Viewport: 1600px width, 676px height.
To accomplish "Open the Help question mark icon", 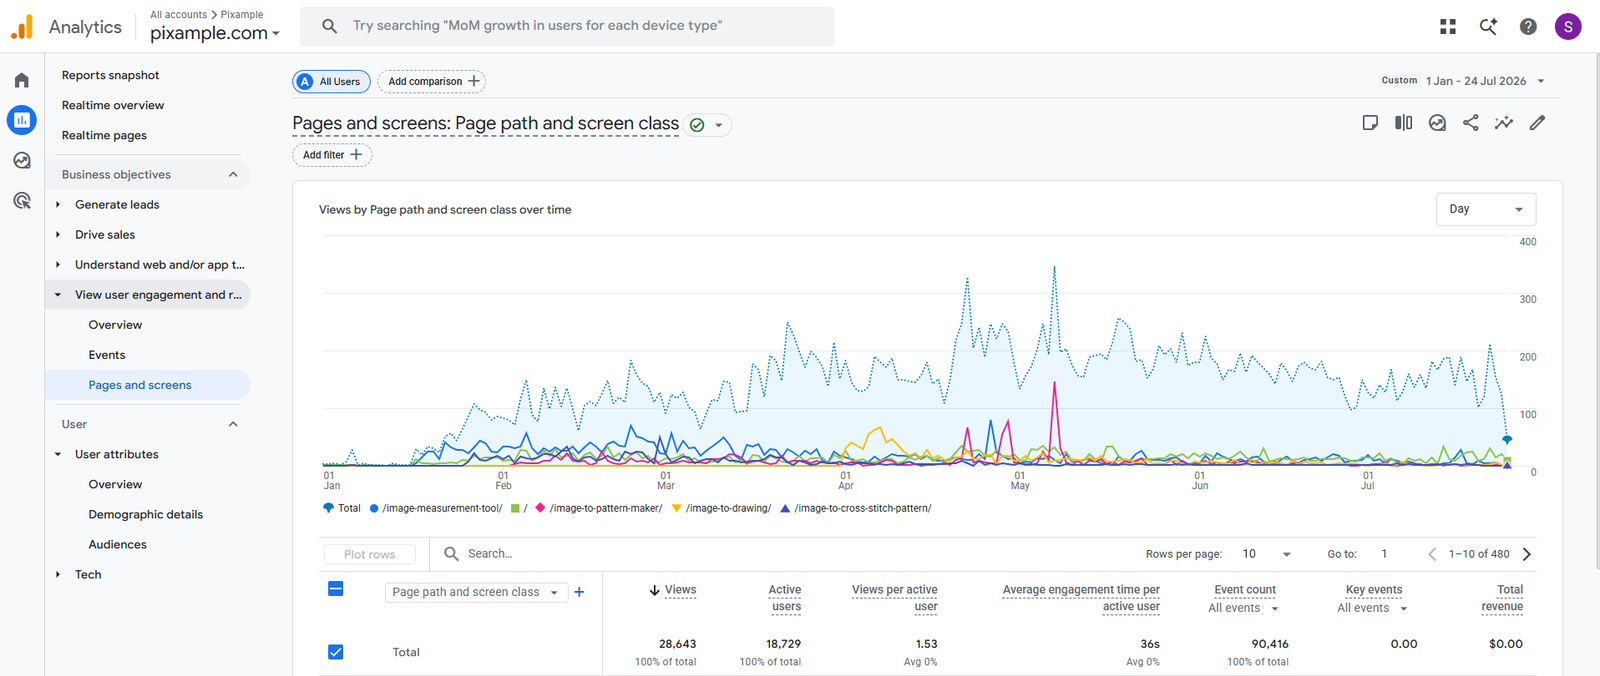I will point(1528,27).
